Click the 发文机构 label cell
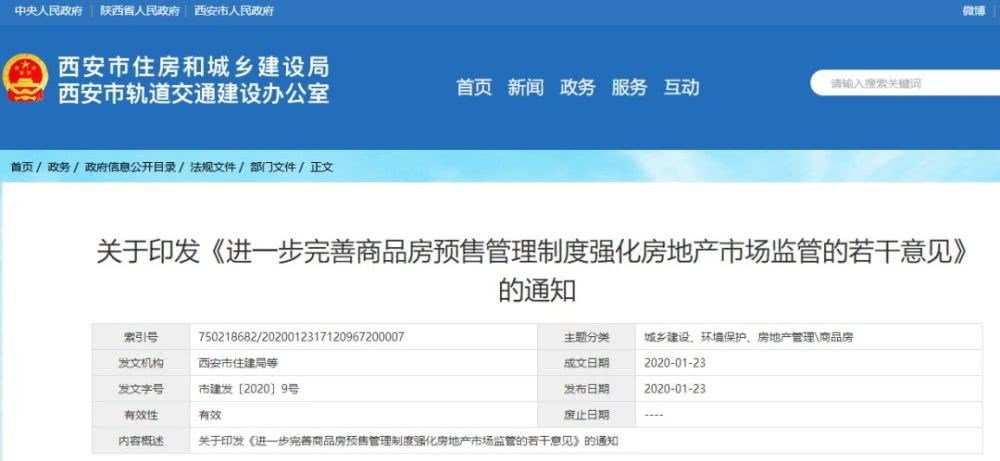Image resolution: width=1000 pixels, height=461 pixels. (141, 363)
